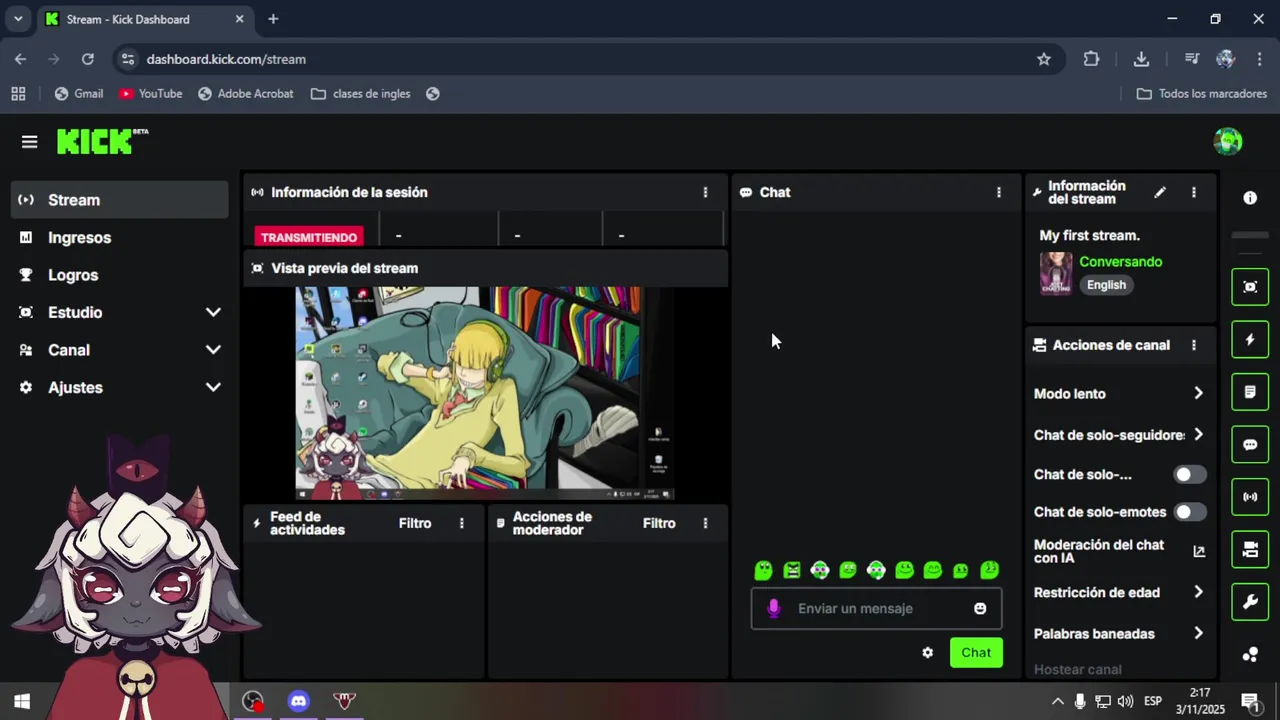Reload the Kick dashboard page
1280x720 pixels.
pos(88,59)
